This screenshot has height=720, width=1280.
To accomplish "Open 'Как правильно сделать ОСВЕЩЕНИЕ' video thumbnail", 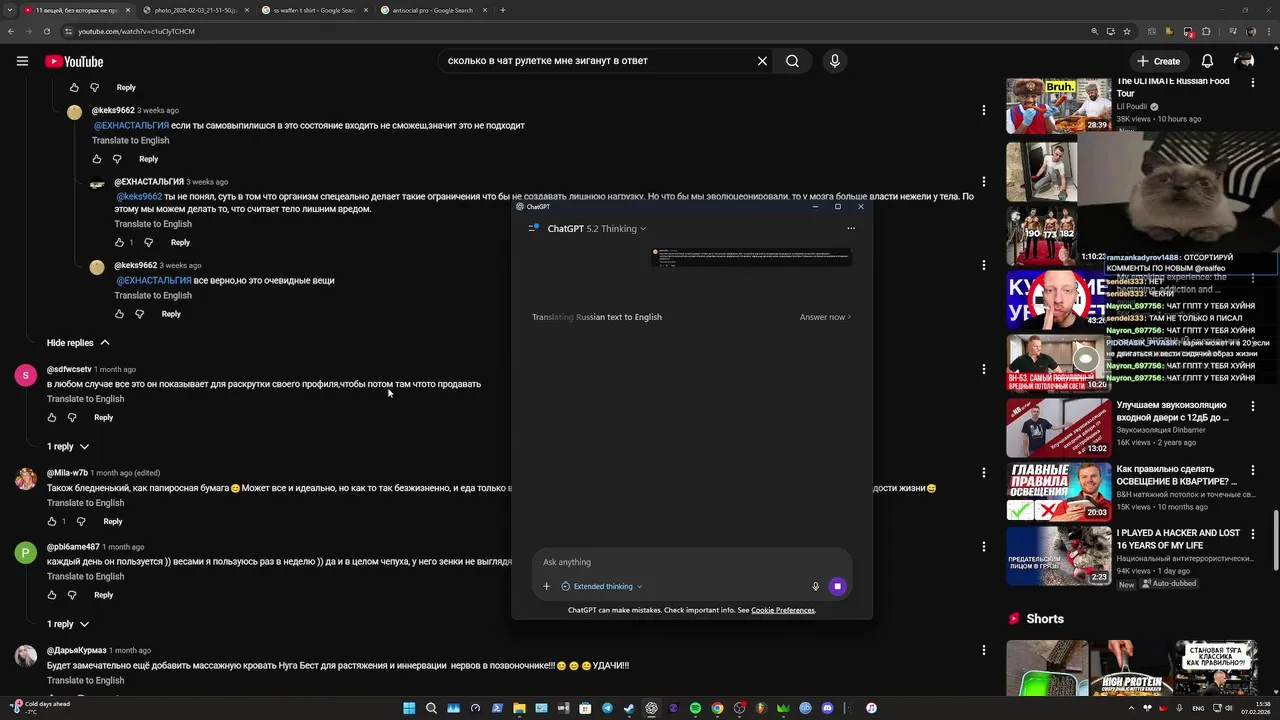I will (x=1058, y=491).
